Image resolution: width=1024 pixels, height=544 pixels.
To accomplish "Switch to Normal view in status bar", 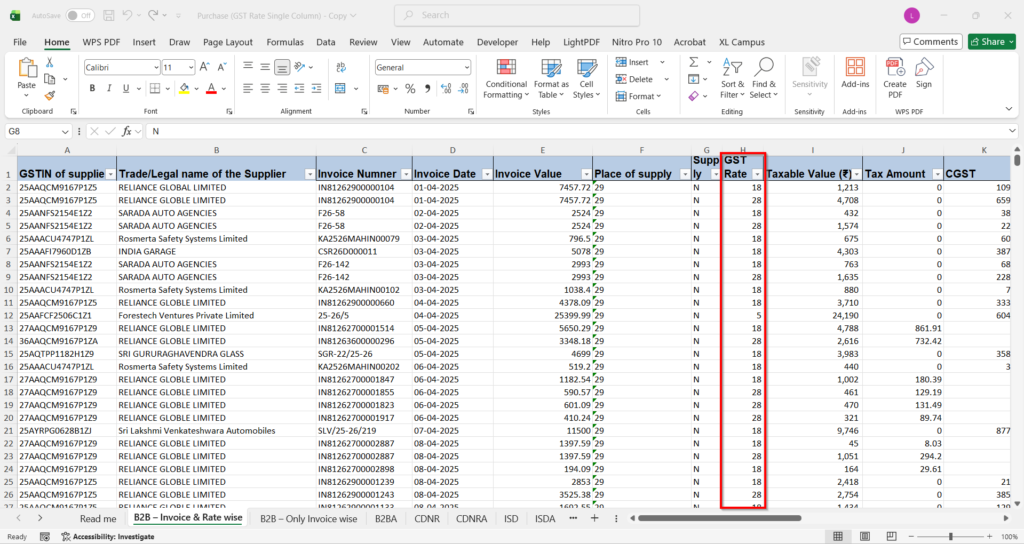I will pos(837,537).
